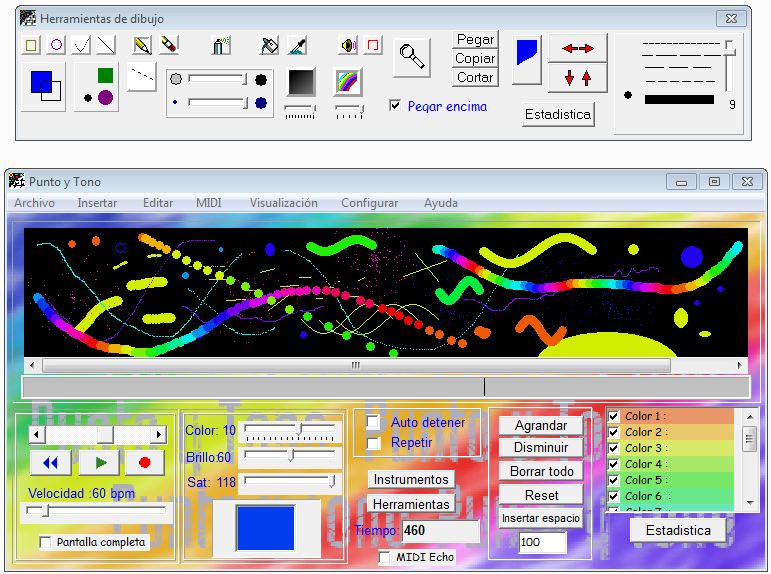
Task: Open the Archivo menu
Action: coord(34,203)
